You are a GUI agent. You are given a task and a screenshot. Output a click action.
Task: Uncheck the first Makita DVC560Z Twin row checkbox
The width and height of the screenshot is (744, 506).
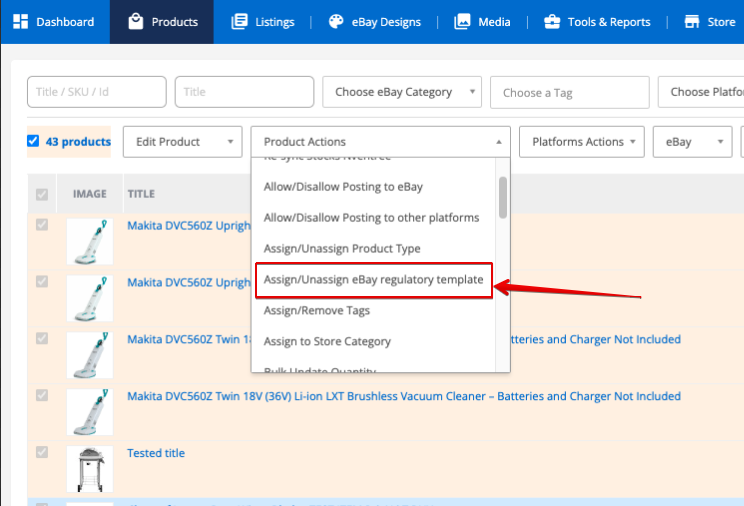coord(42,338)
